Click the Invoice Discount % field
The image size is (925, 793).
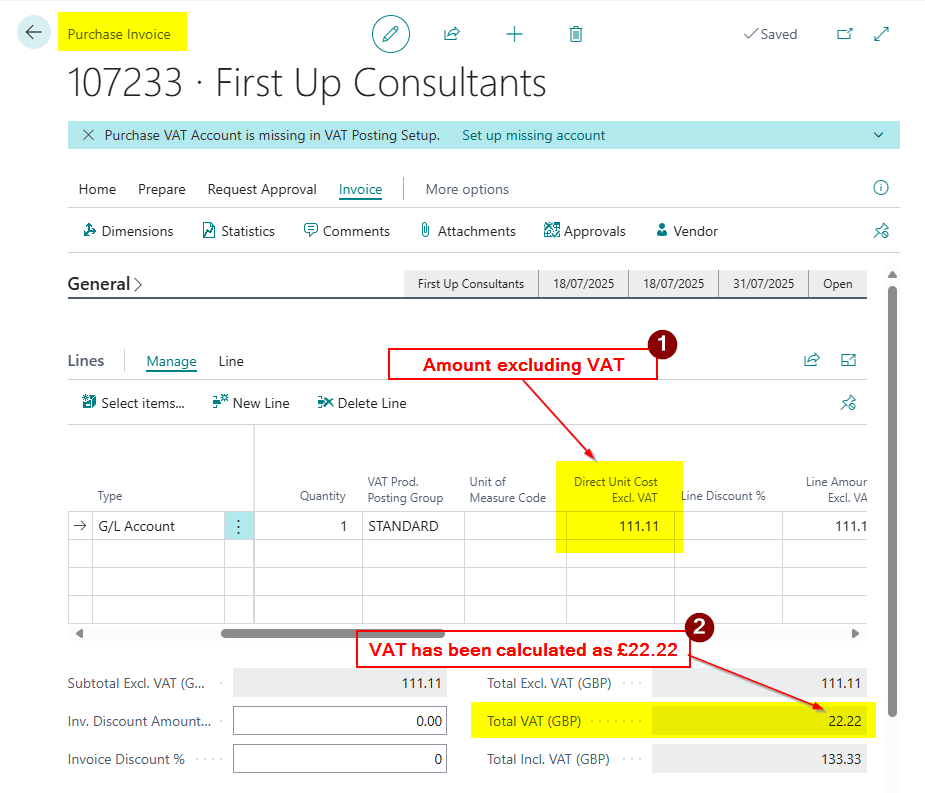[340, 759]
